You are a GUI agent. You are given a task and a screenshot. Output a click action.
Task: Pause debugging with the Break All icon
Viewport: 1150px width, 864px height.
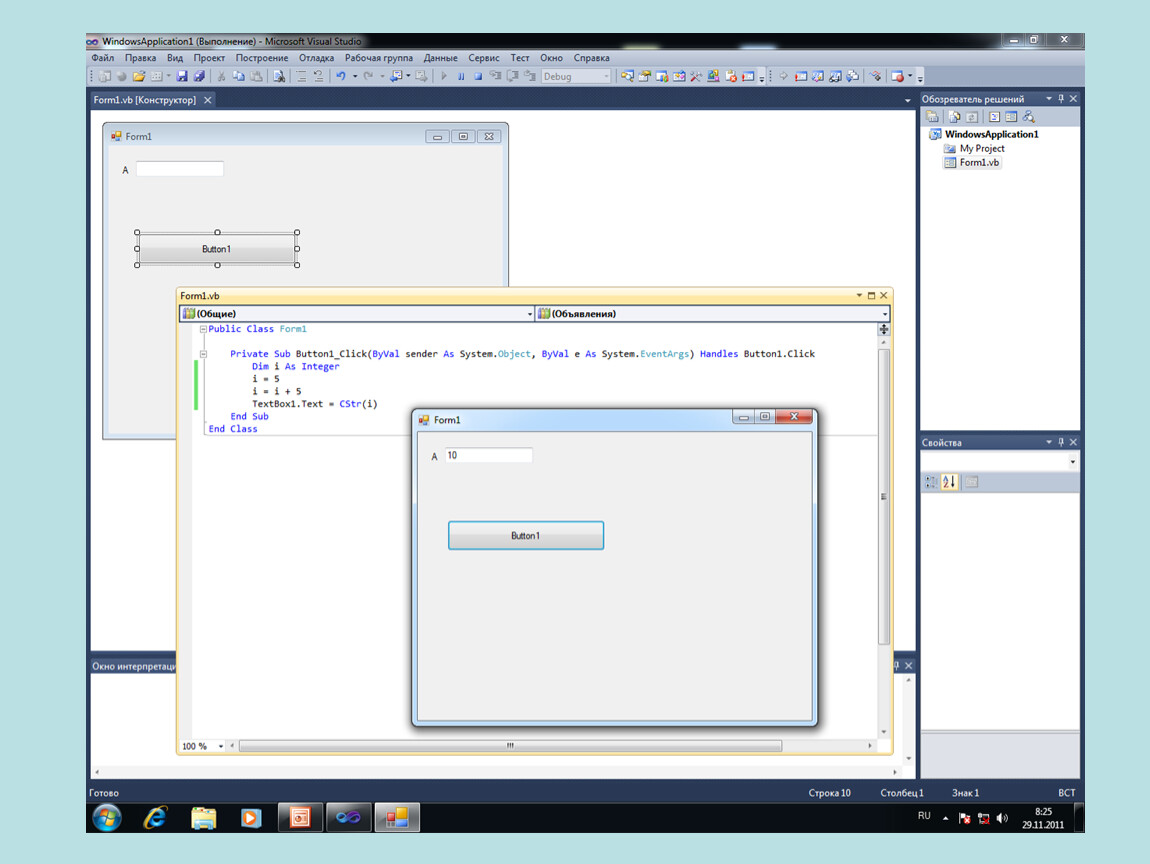[x=461, y=76]
